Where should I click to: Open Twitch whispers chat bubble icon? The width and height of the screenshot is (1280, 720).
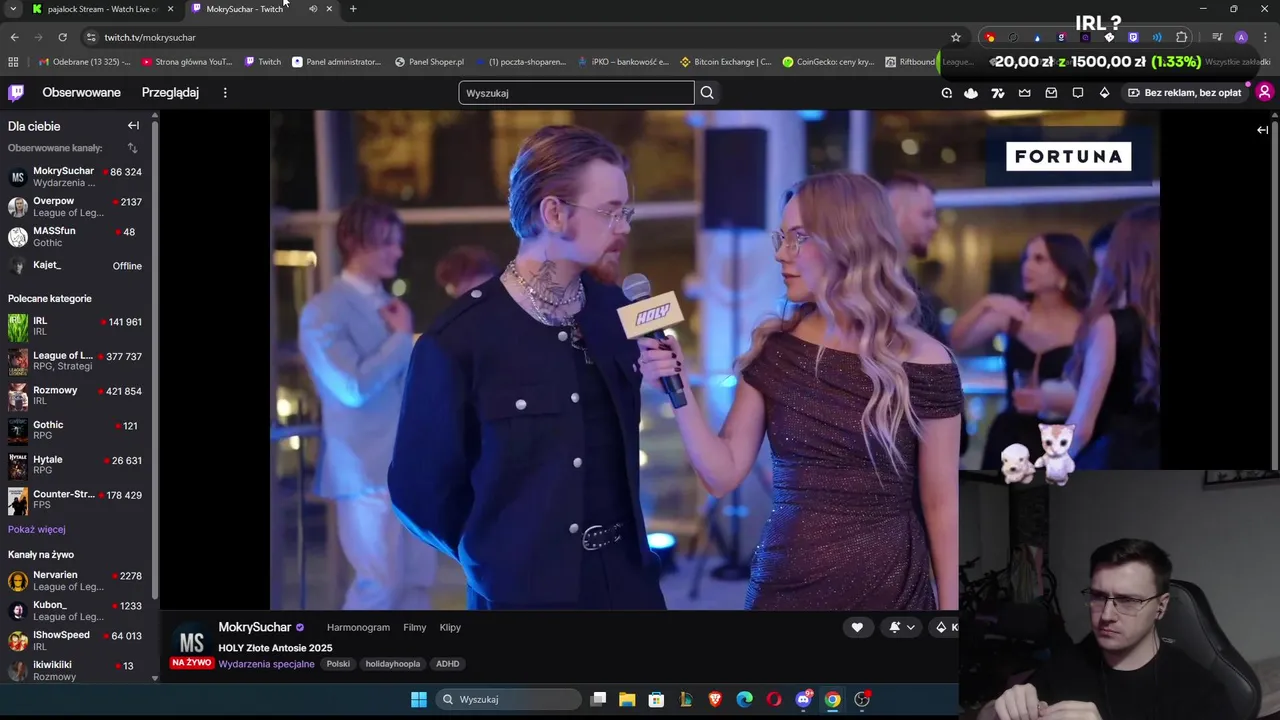click(1078, 93)
